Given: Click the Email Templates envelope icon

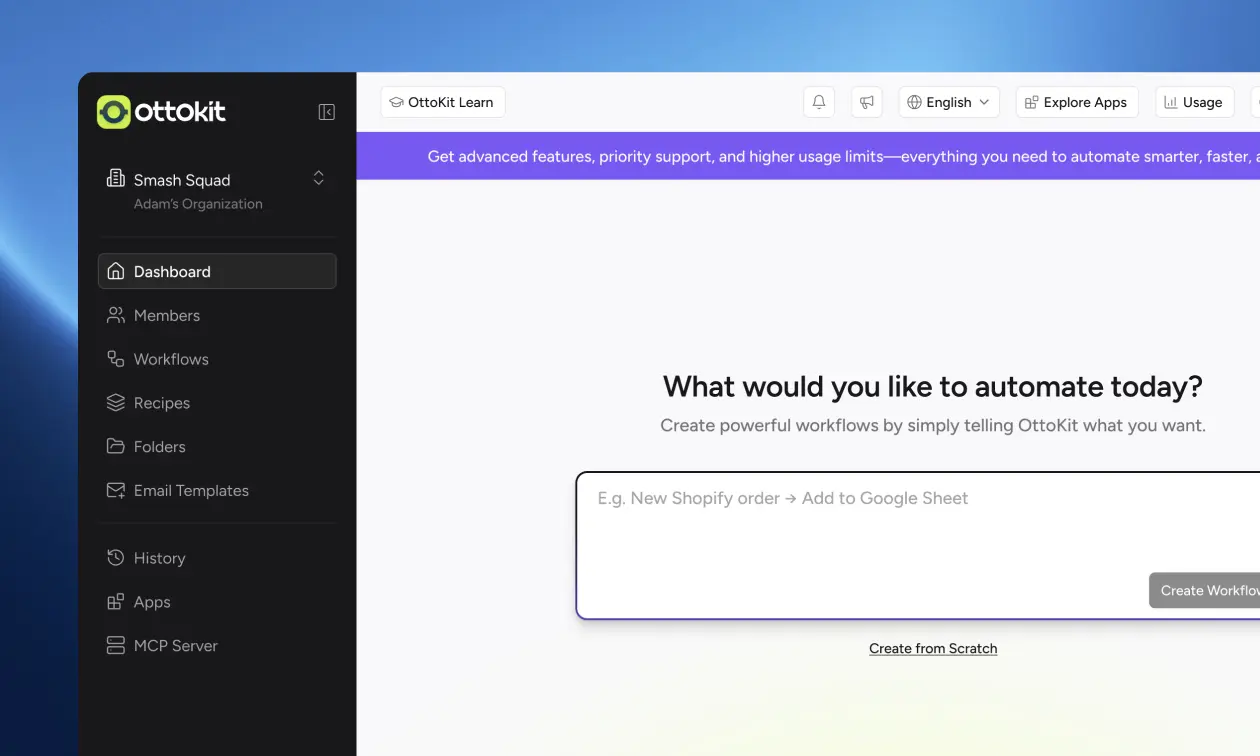Looking at the screenshot, I should [x=116, y=491].
